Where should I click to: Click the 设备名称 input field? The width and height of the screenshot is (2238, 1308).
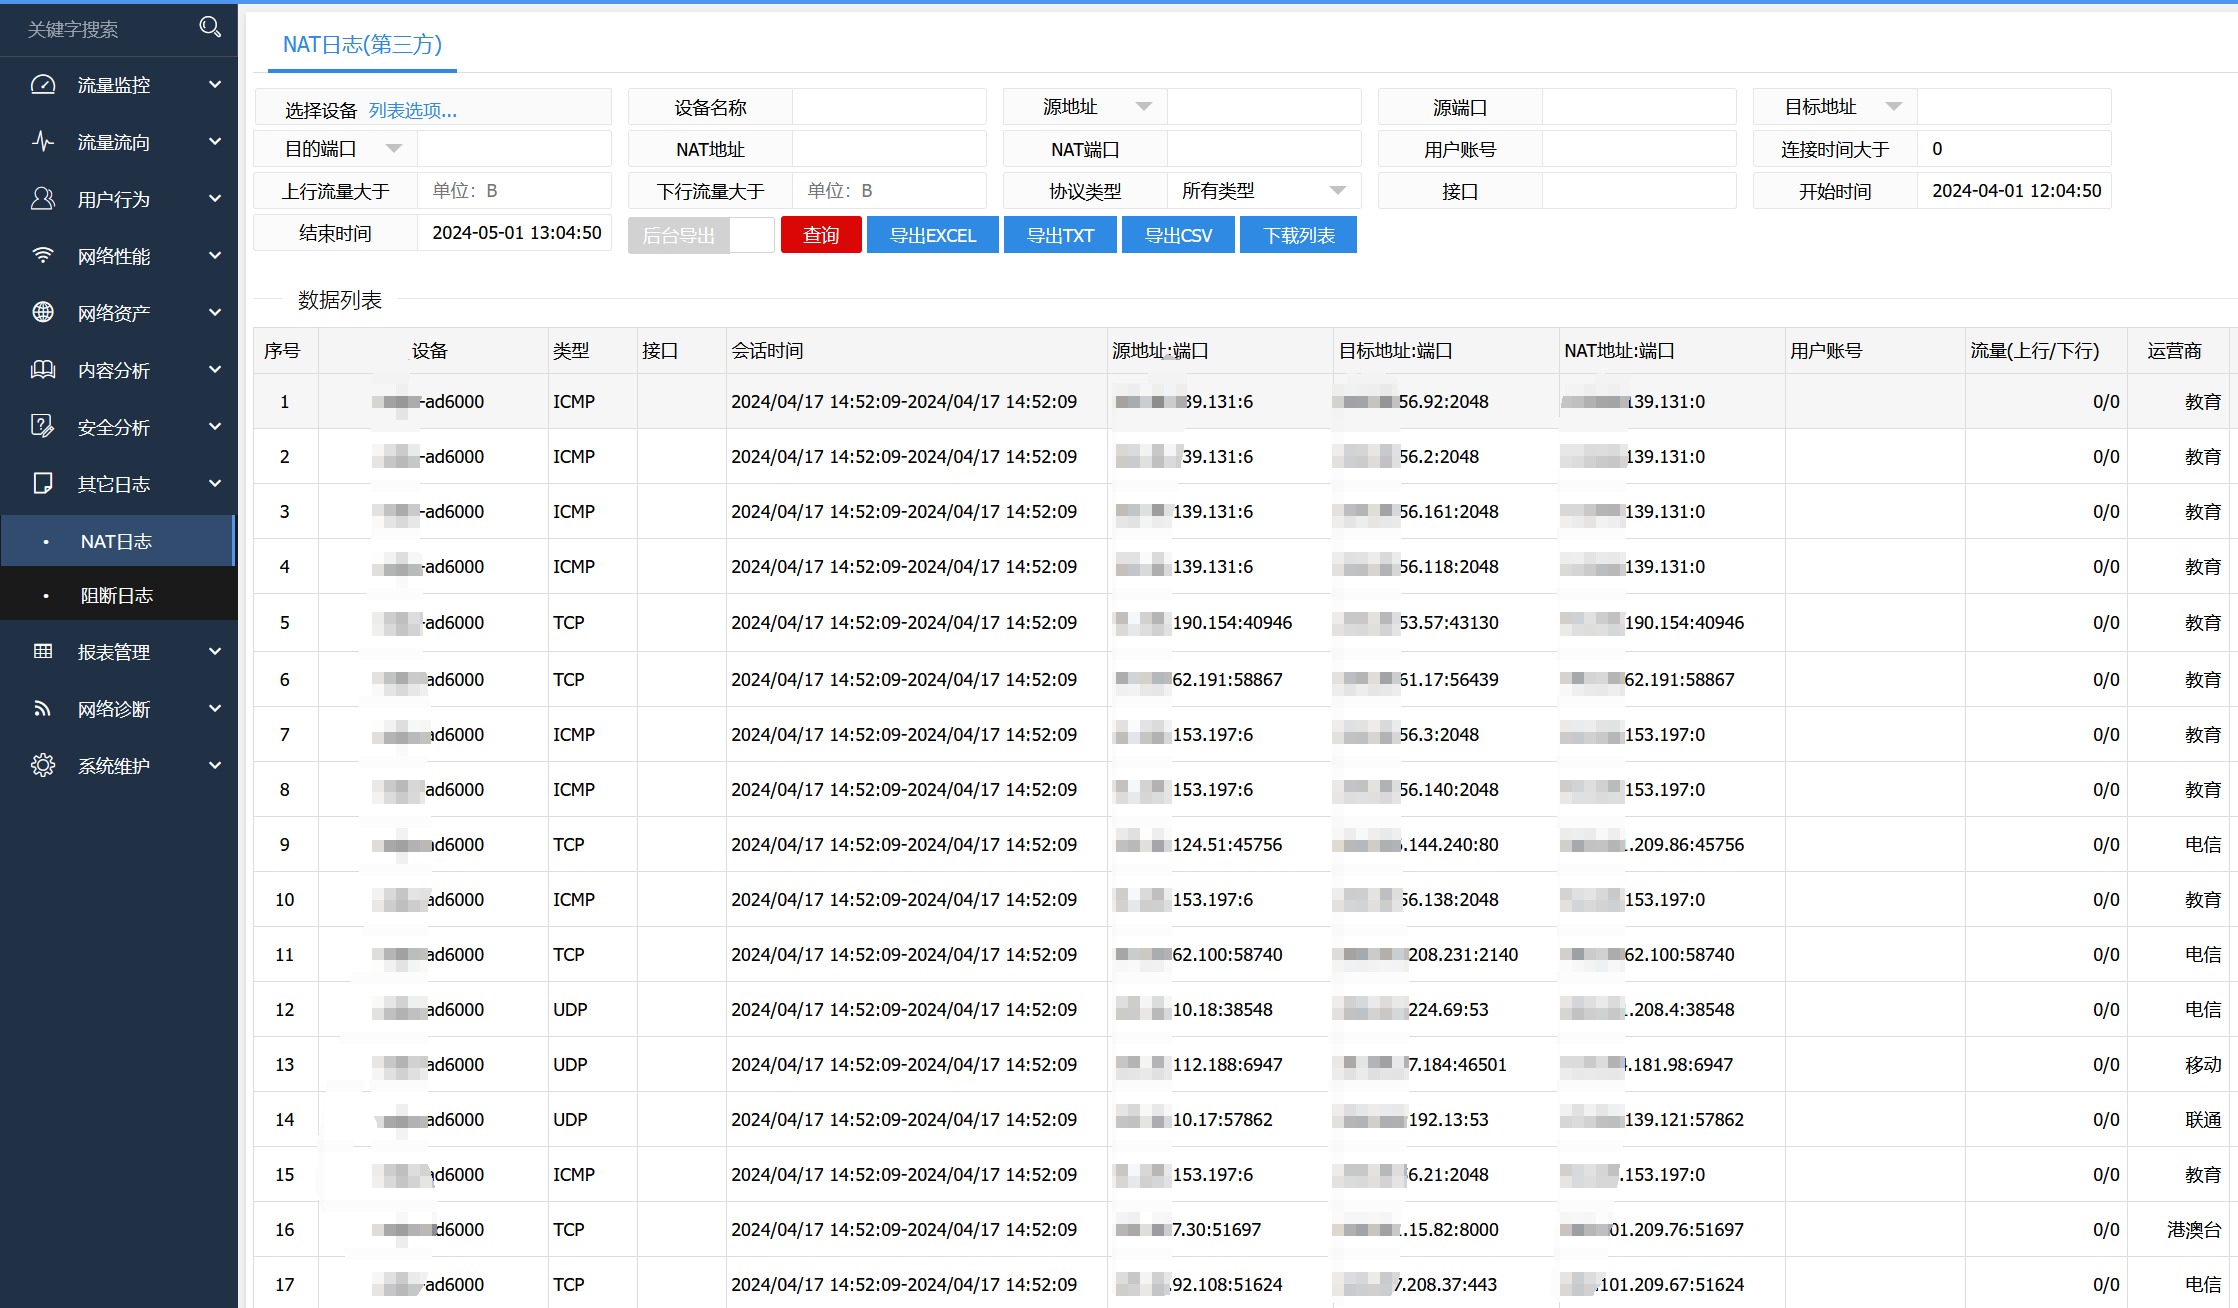coord(888,107)
